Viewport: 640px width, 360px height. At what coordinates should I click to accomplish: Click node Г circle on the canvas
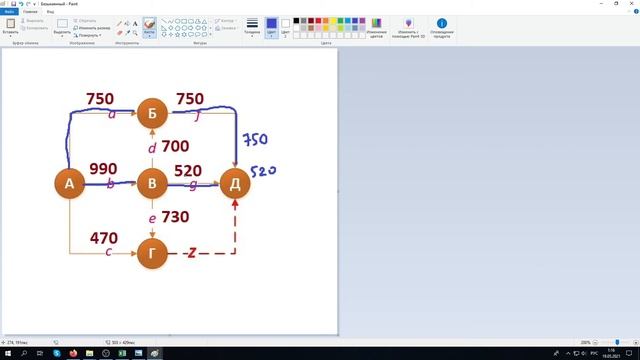click(x=152, y=253)
